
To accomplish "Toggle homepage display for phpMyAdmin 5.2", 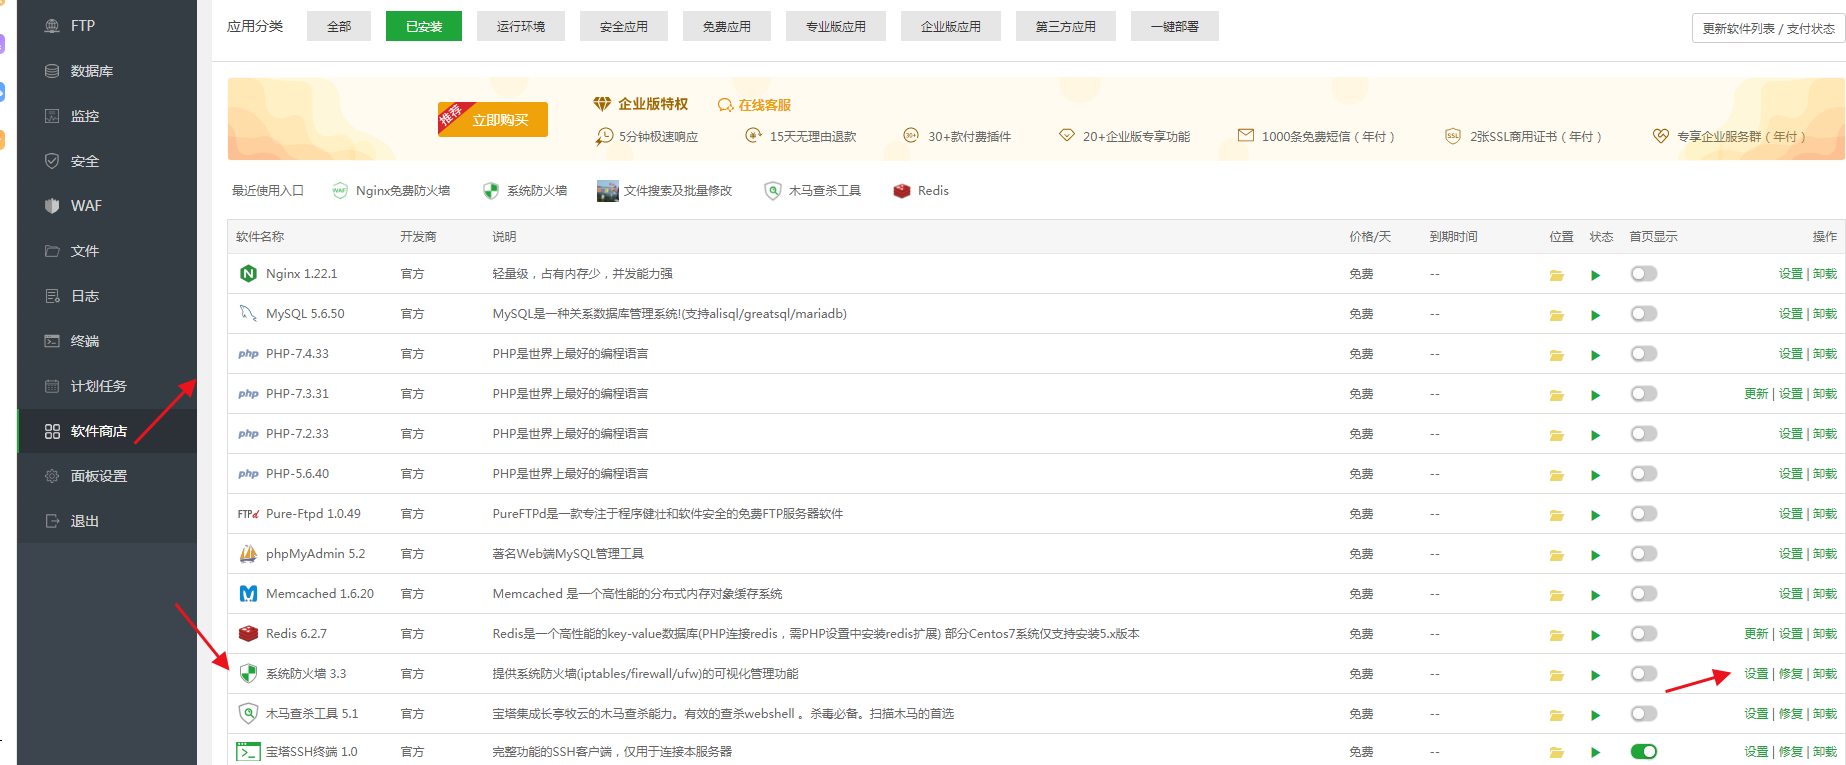I will pyautogui.click(x=1643, y=554).
